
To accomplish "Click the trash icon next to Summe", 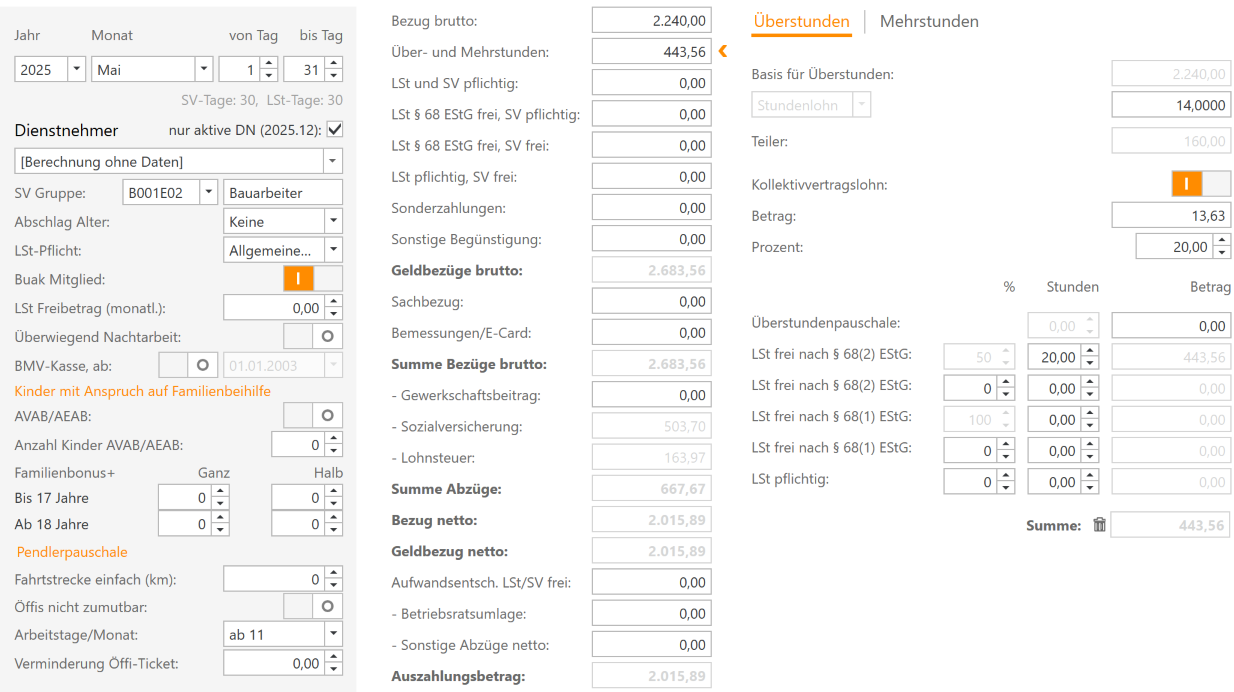I will tap(1099, 525).
